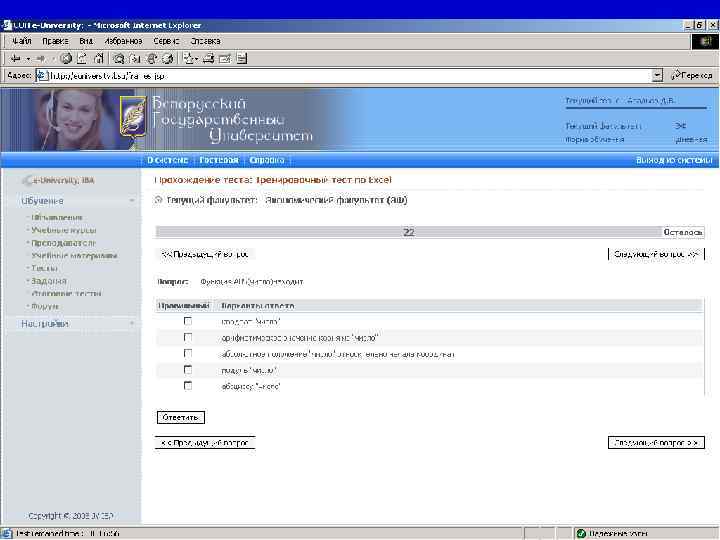Check the last answer option checkbox
720x540 pixels.
coord(188,386)
